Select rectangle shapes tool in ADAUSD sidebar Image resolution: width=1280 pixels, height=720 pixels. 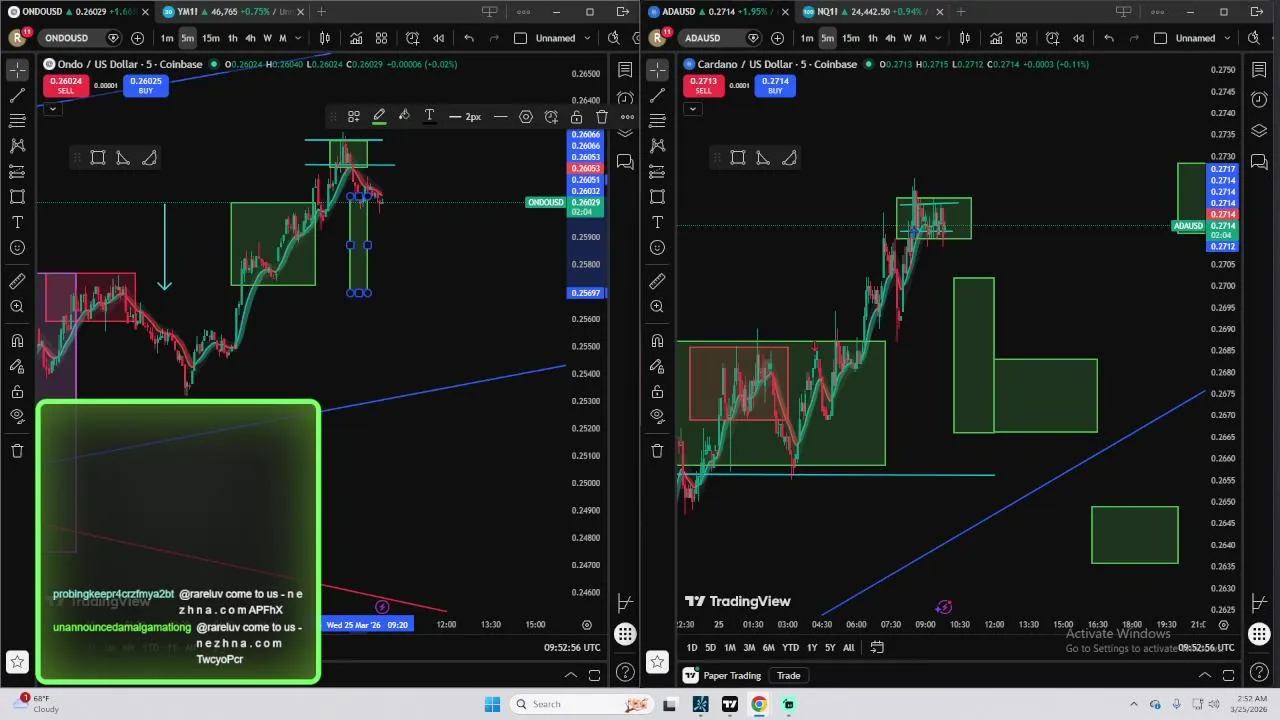click(657, 197)
